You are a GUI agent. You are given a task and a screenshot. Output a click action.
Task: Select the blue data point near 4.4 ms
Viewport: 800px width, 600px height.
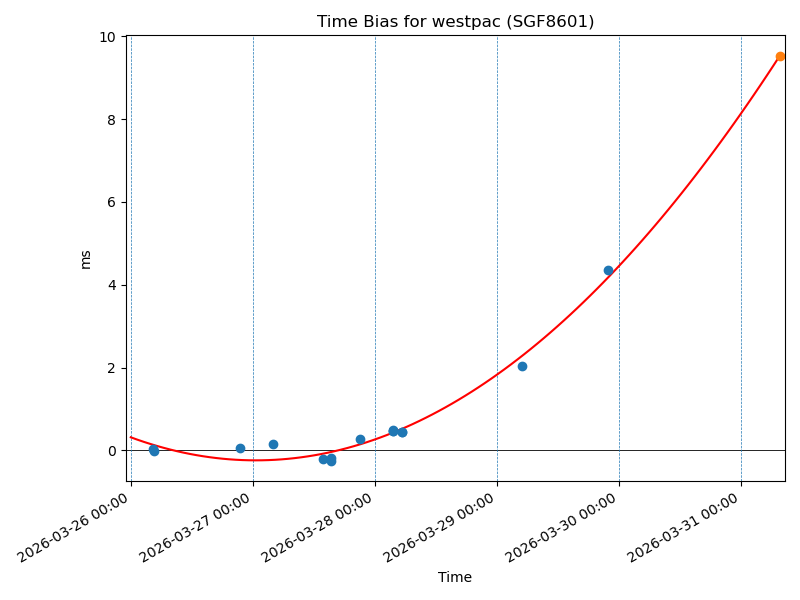pyautogui.click(x=608, y=270)
